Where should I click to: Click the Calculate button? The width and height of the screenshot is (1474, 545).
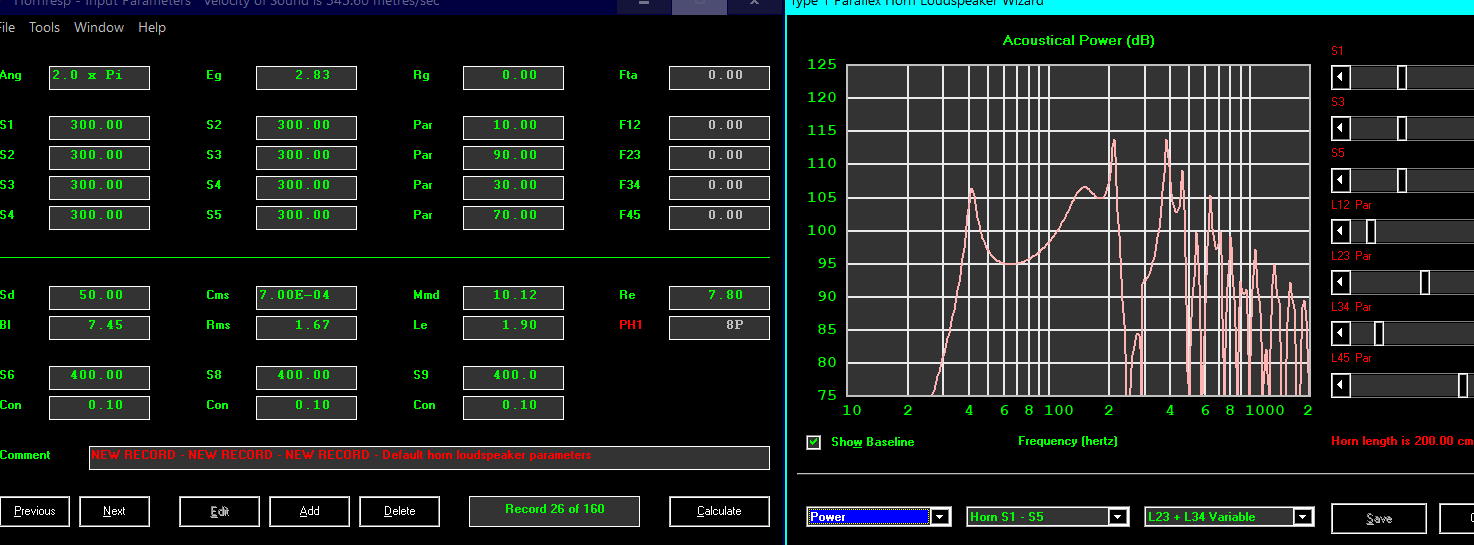point(719,511)
